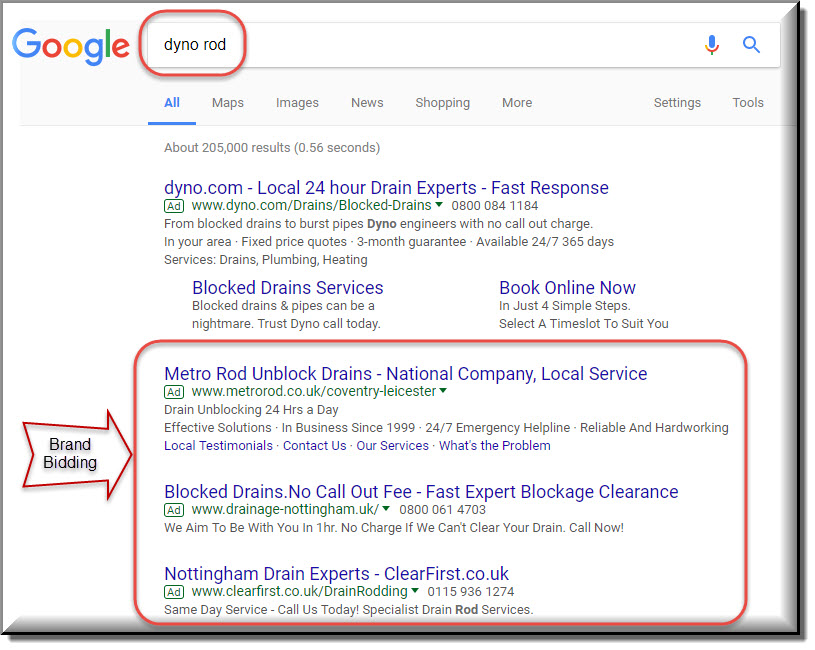Open the News tab

pyautogui.click(x=367, y=103)
